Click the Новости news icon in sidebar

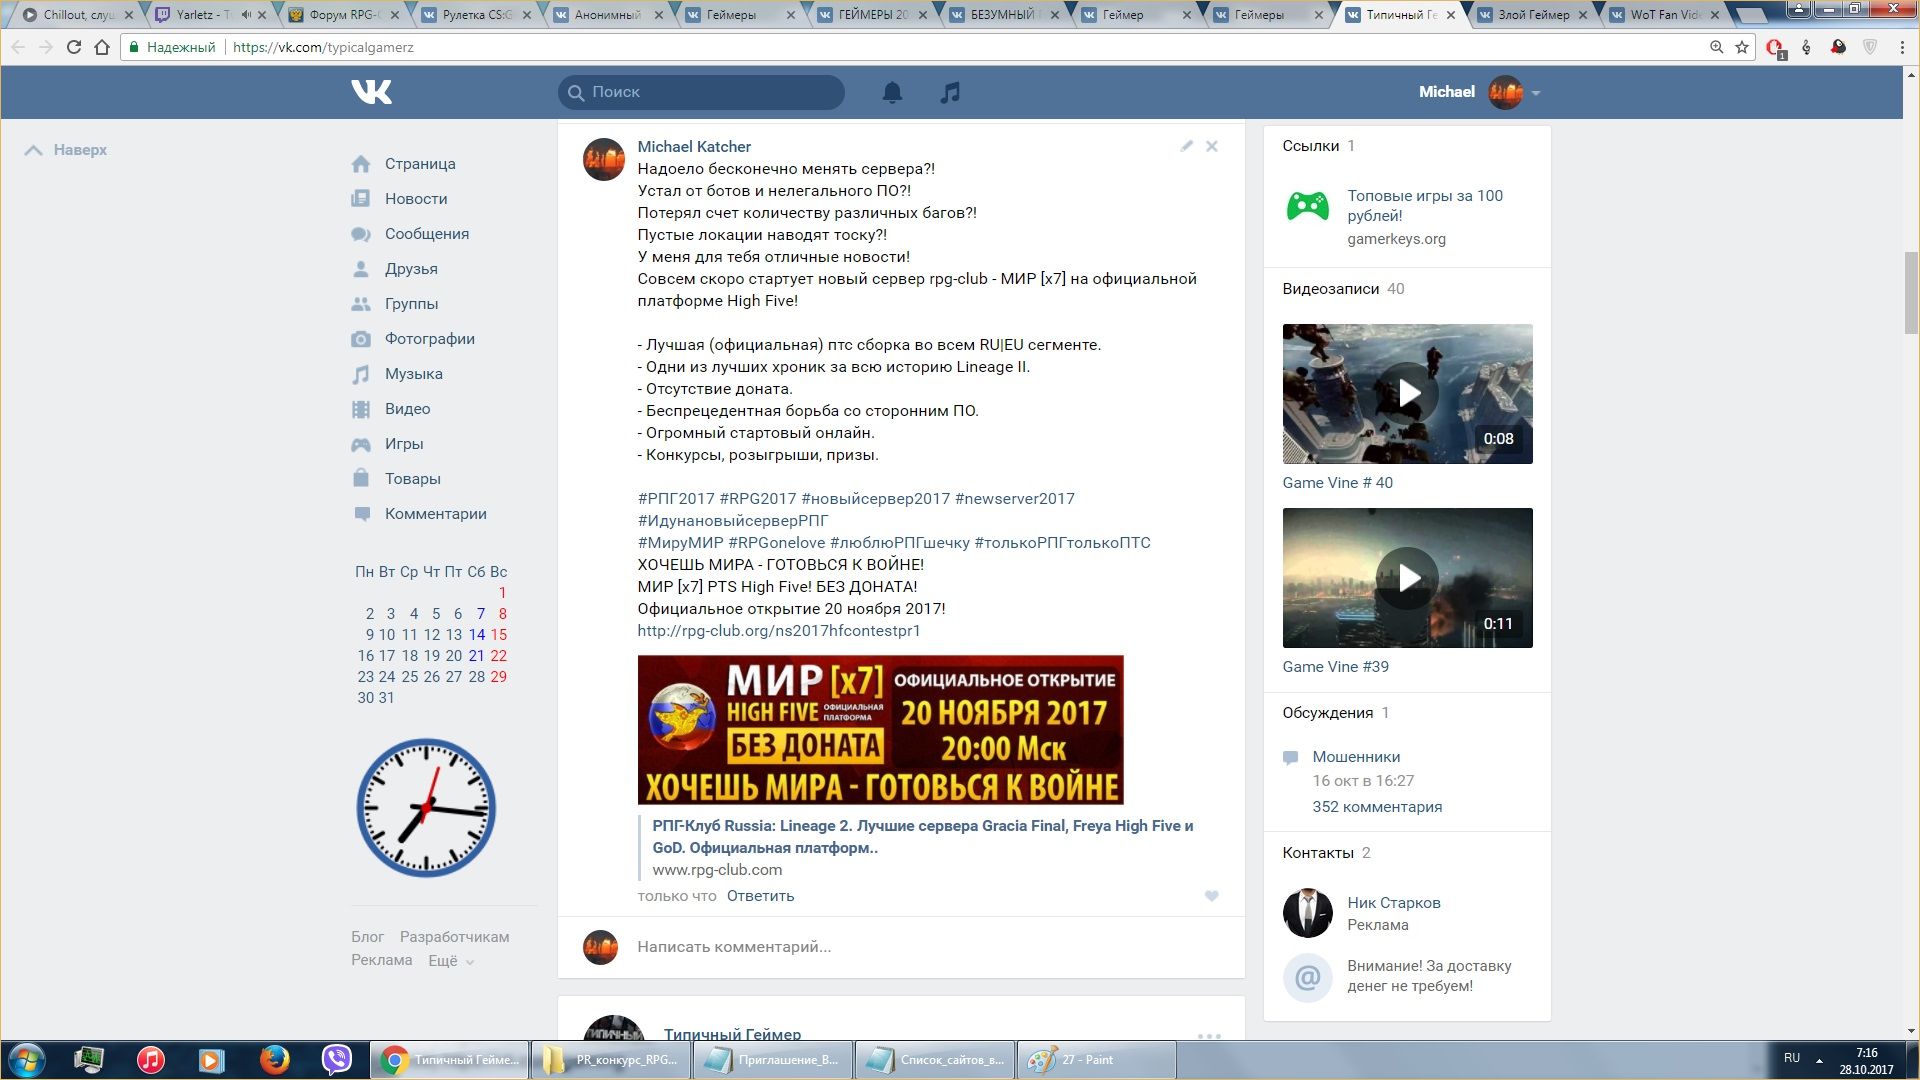[x=361, y=199]
